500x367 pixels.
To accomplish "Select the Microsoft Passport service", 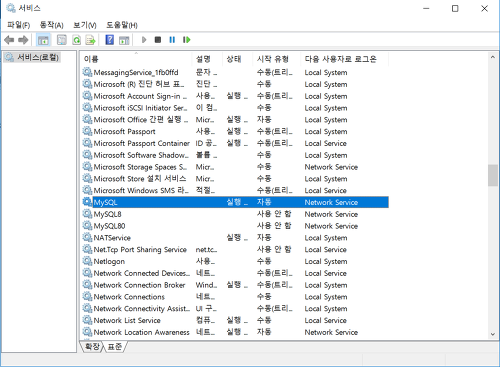I will [x=235, y=131].
